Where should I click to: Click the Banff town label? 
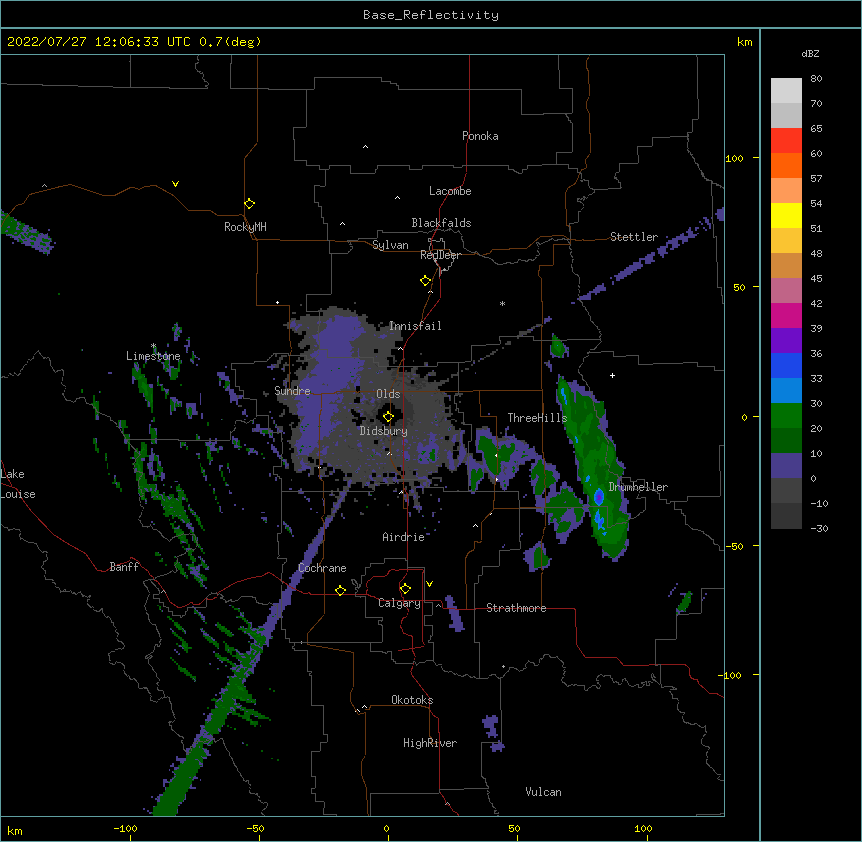124,567
